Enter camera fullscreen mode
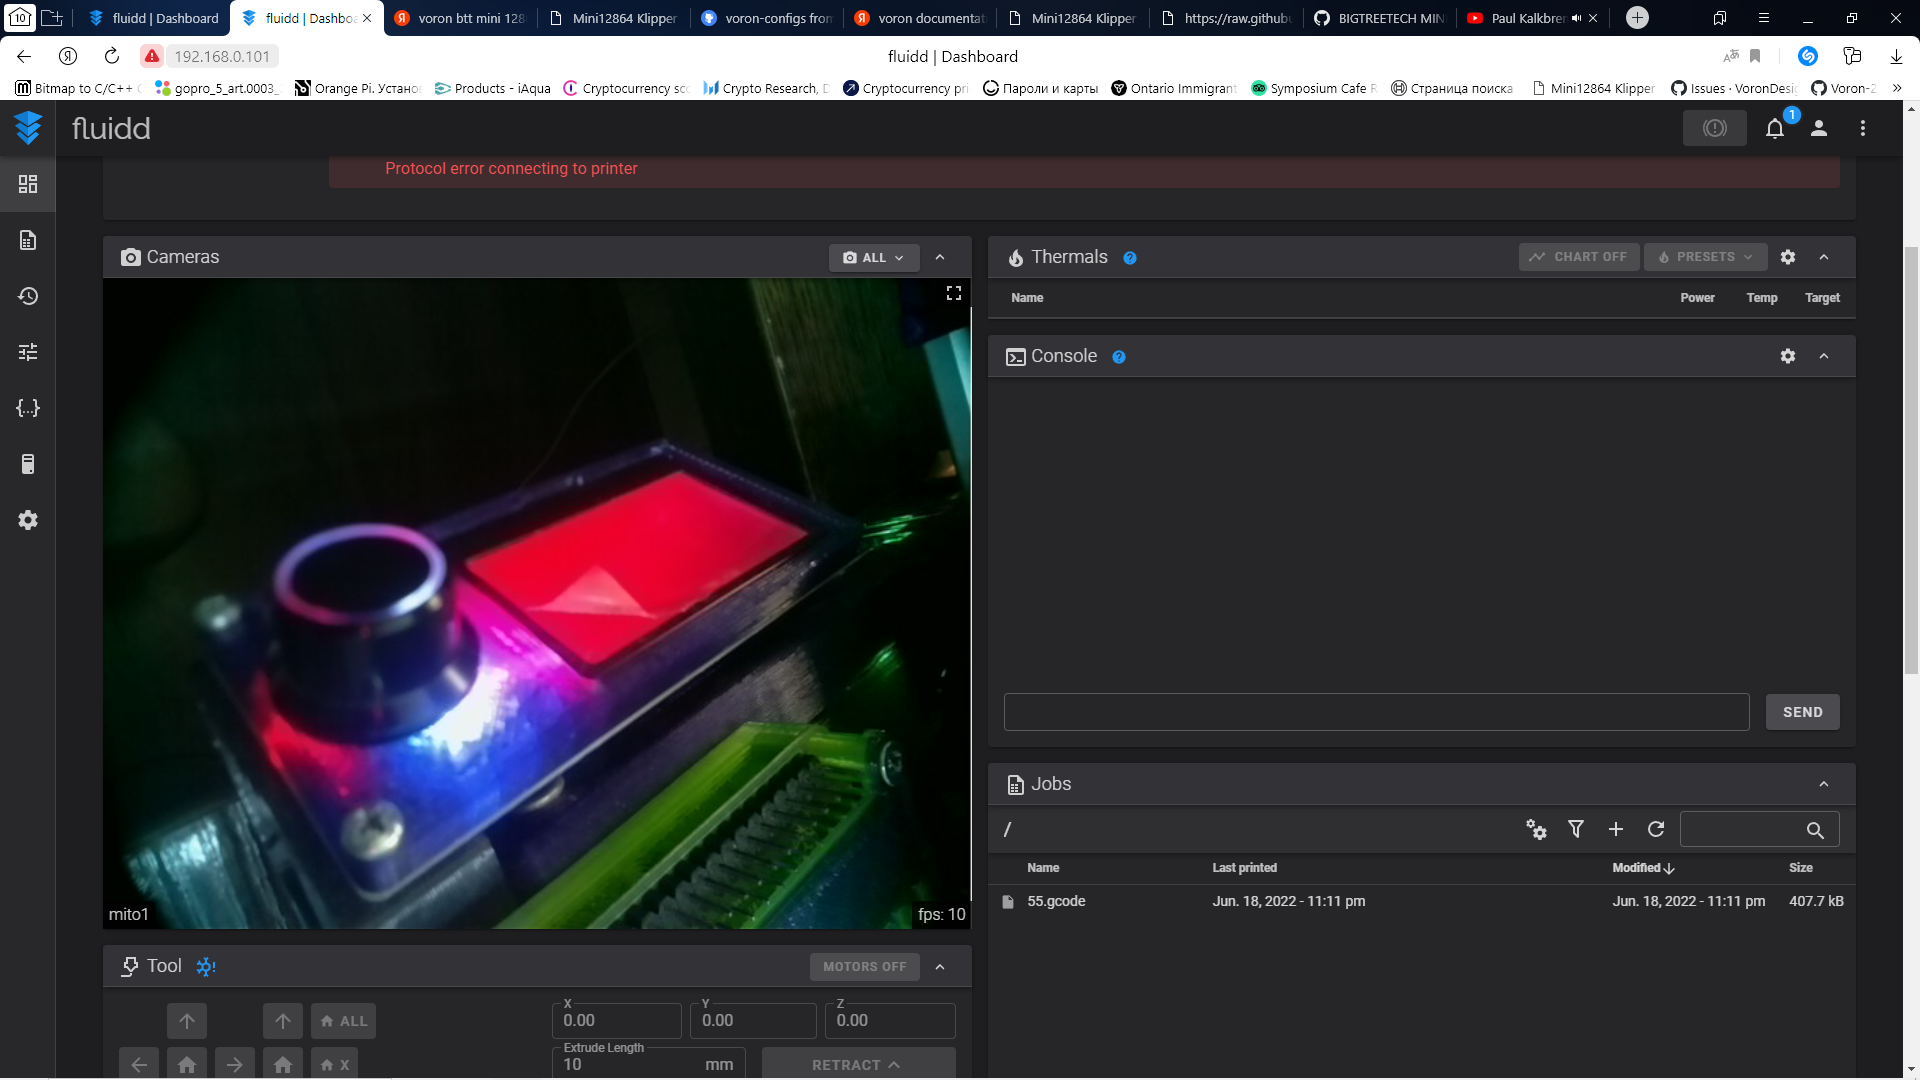 (953, 293)
